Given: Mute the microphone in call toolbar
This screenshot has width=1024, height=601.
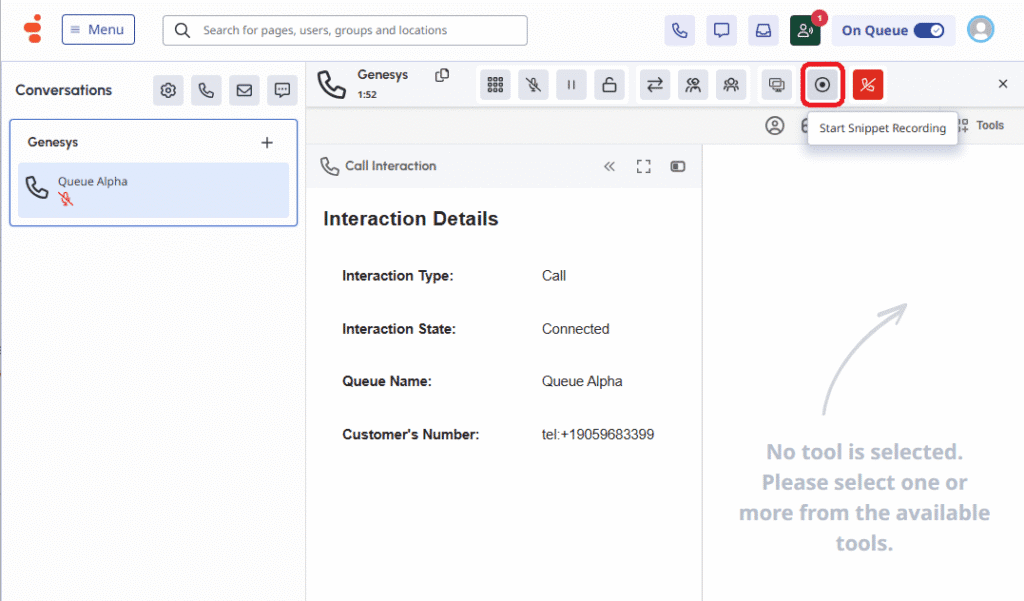Looking at the screenshot, I should (x=533, y=85).
